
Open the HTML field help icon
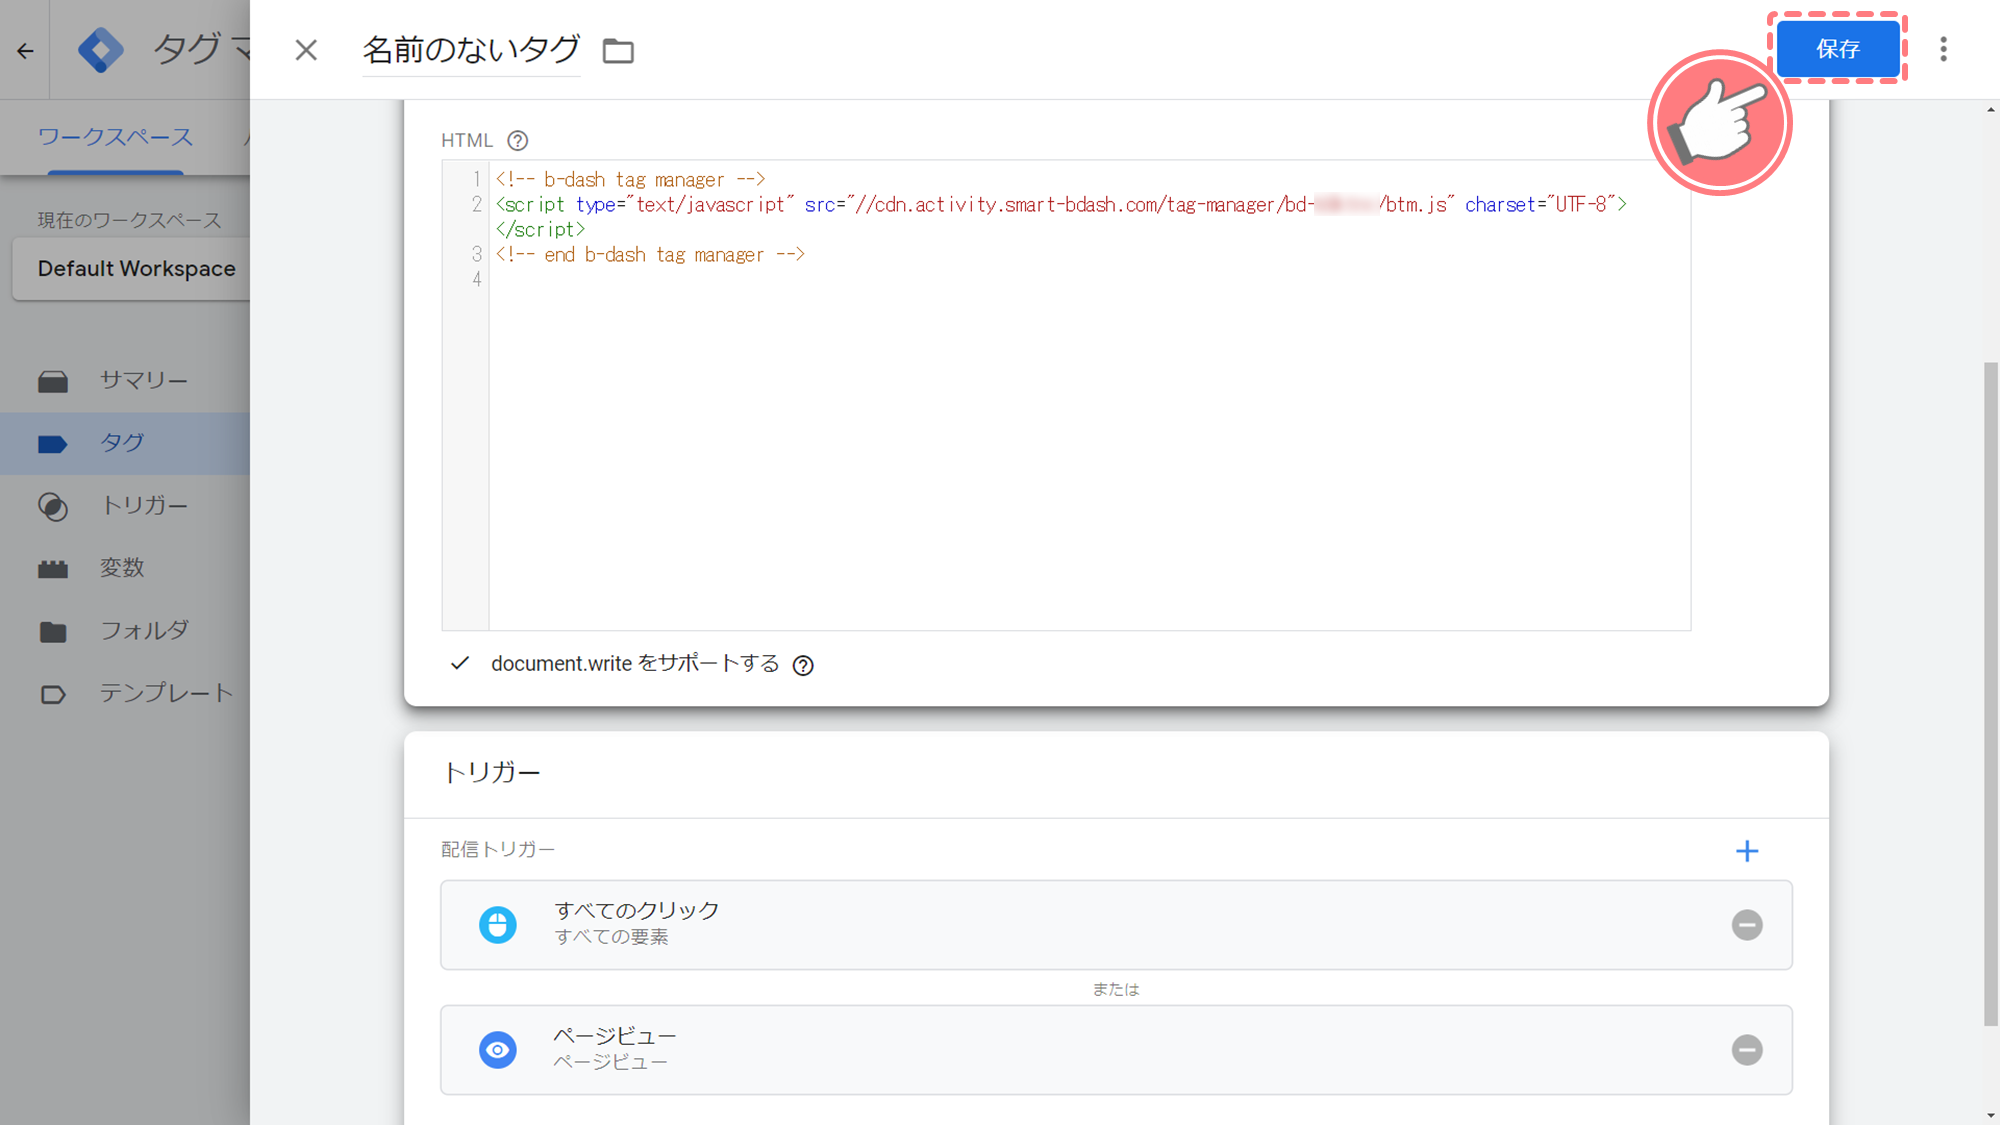(517, 141)
